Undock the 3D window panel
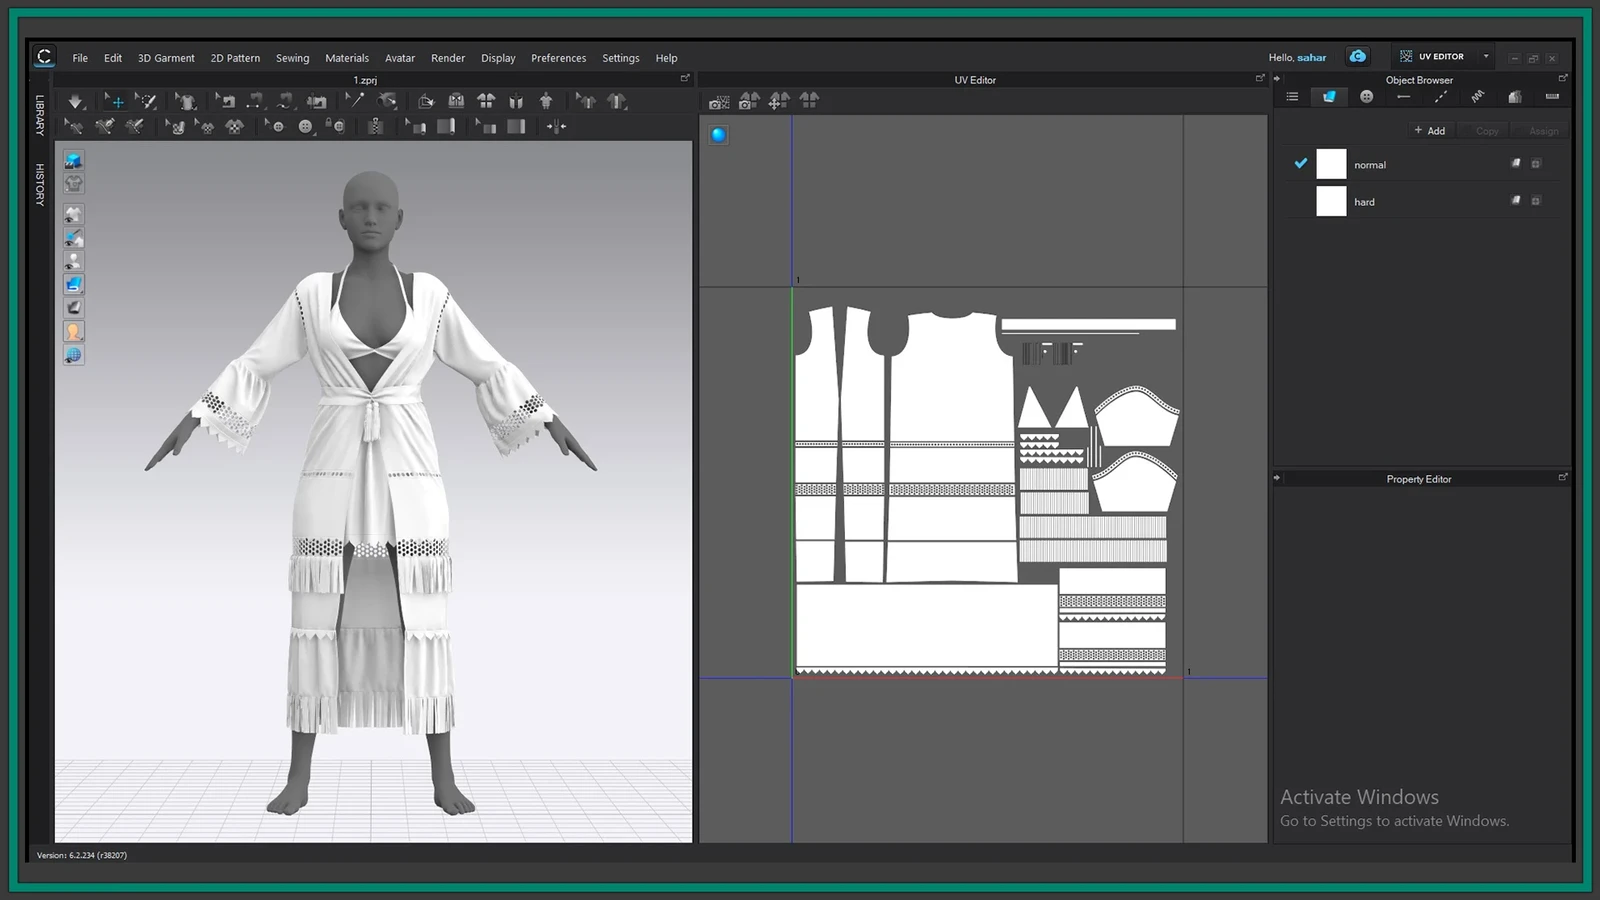 click(685, 78)
